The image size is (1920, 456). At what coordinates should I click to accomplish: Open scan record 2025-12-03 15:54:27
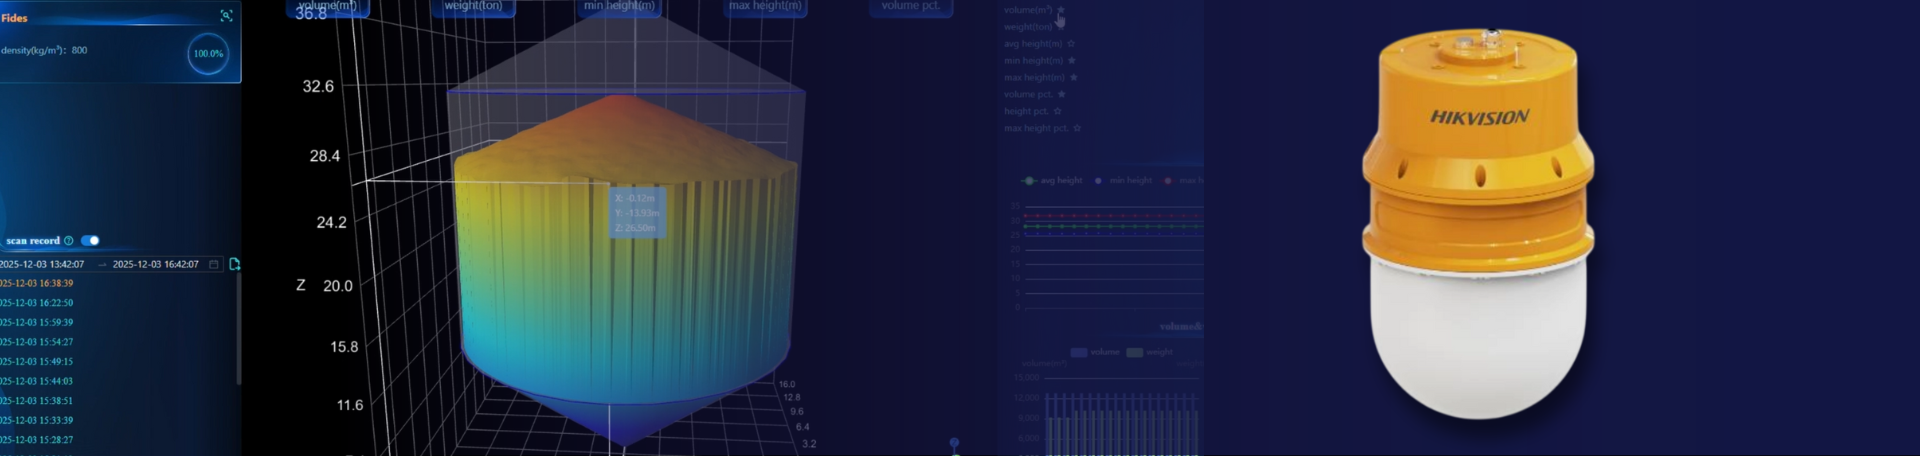(x=37, y=342)
